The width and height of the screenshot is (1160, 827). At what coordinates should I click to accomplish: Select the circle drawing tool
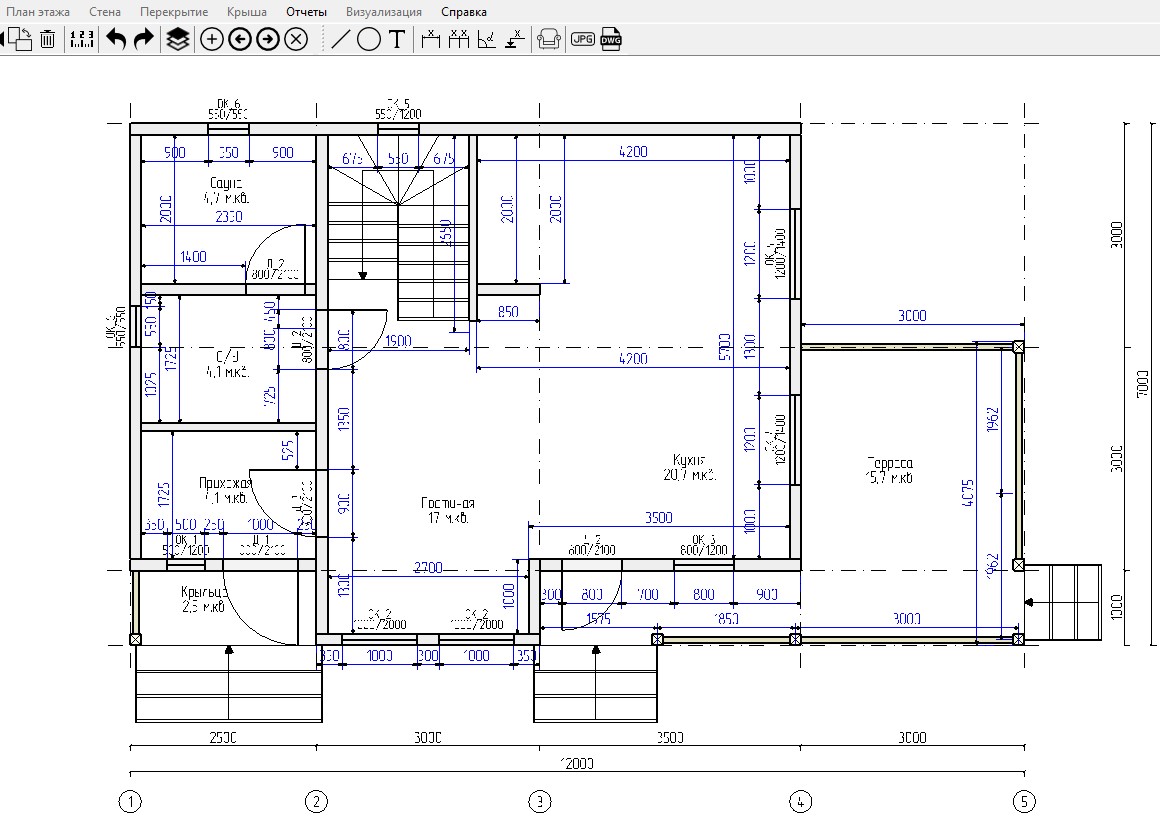coord(368,39)
